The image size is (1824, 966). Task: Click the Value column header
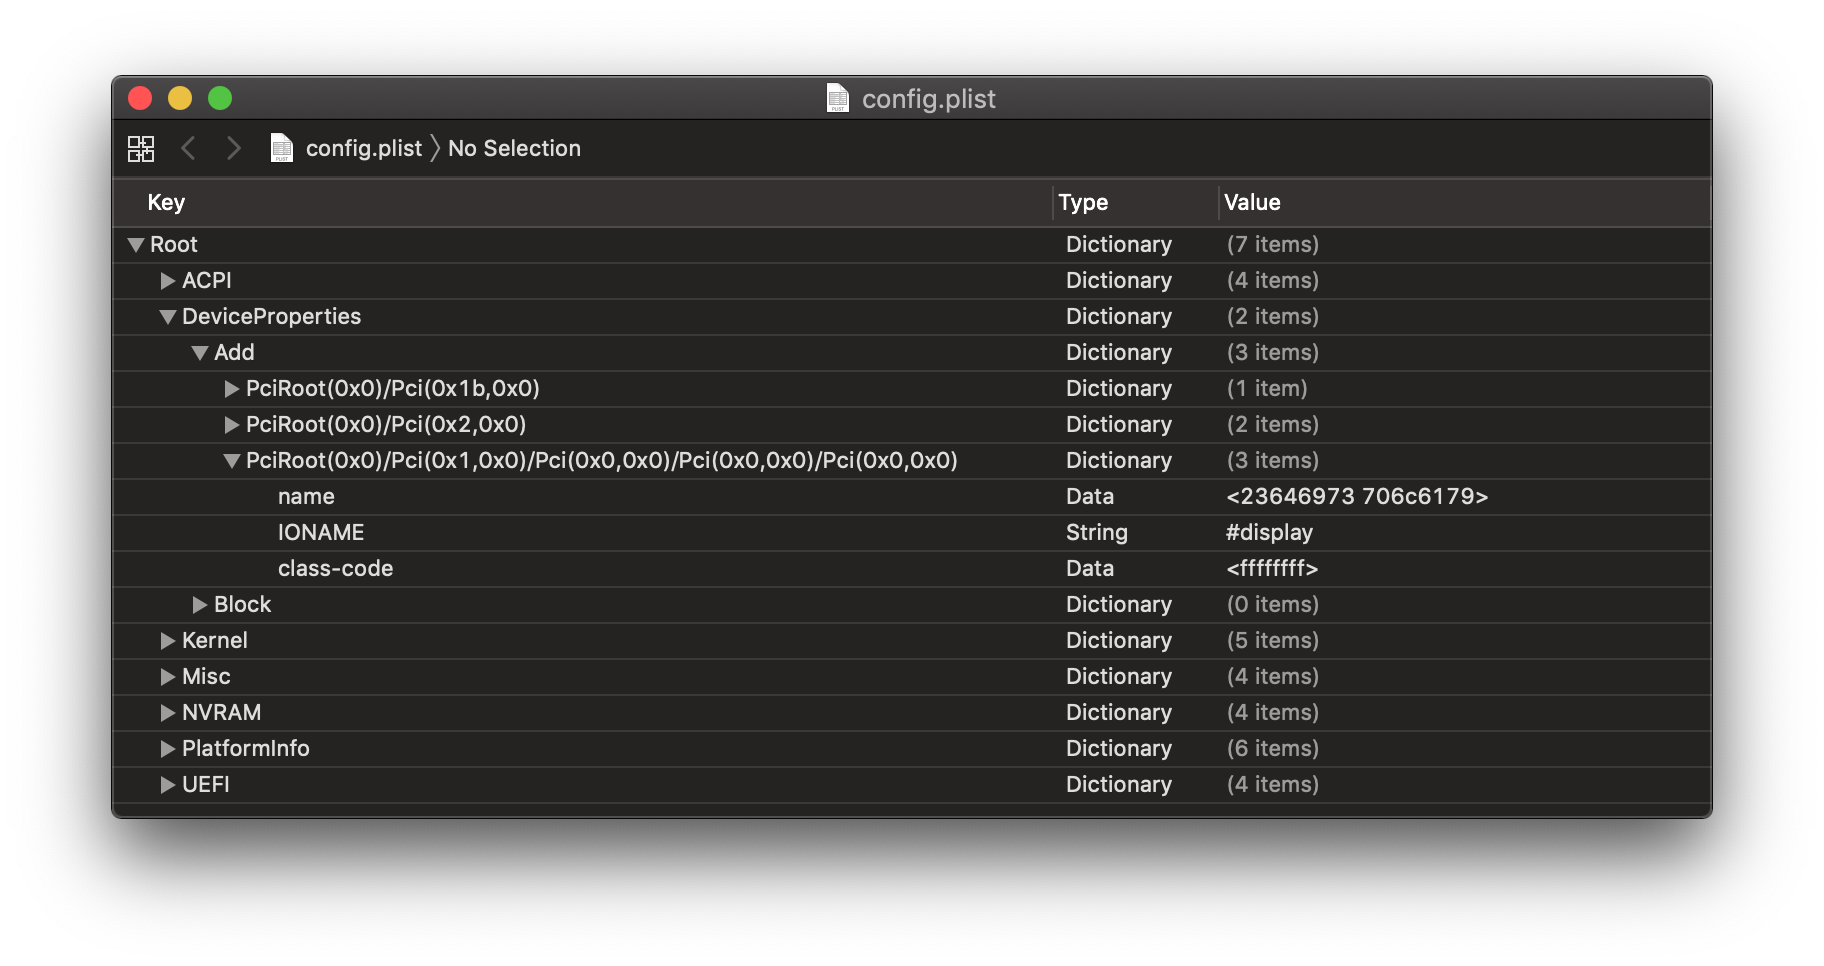[1252, 202]
